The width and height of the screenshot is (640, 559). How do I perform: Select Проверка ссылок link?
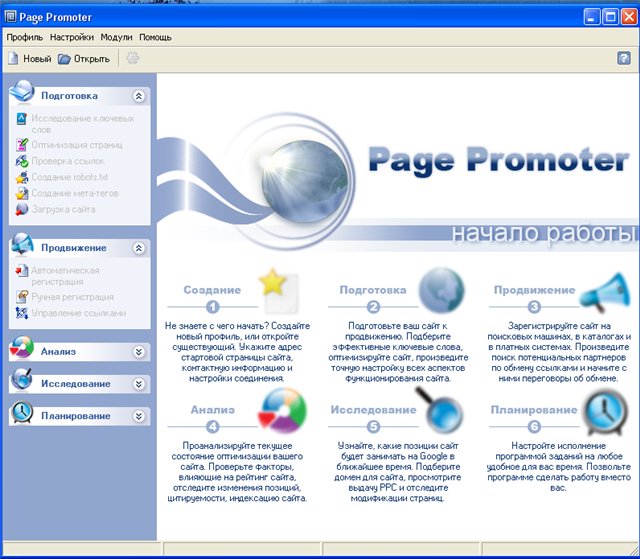coord(68,161)
